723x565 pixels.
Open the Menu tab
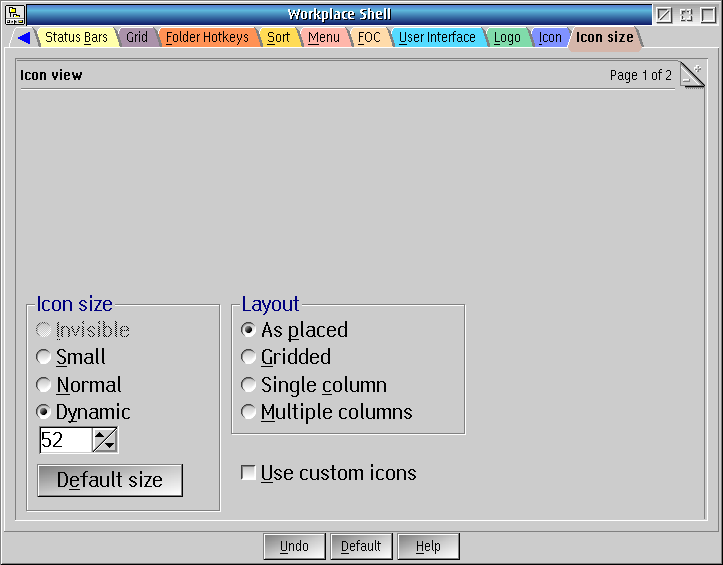[x=324, y=37]
